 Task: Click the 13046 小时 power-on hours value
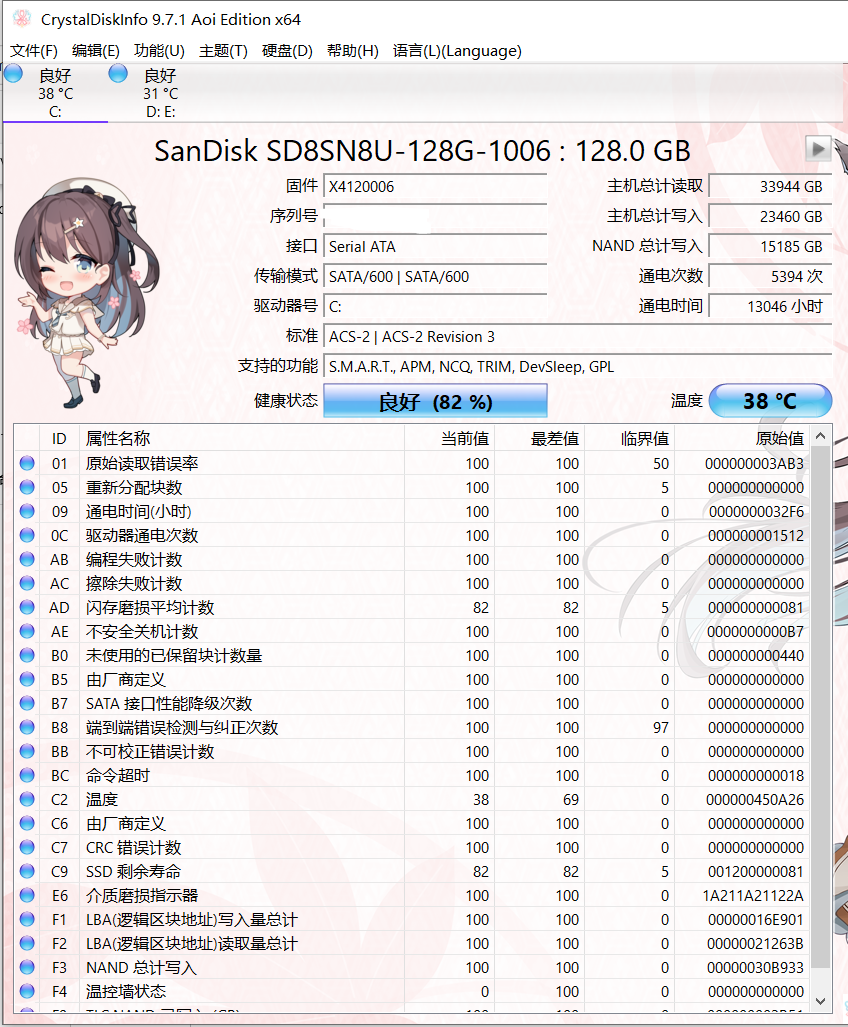coord(770,307)
